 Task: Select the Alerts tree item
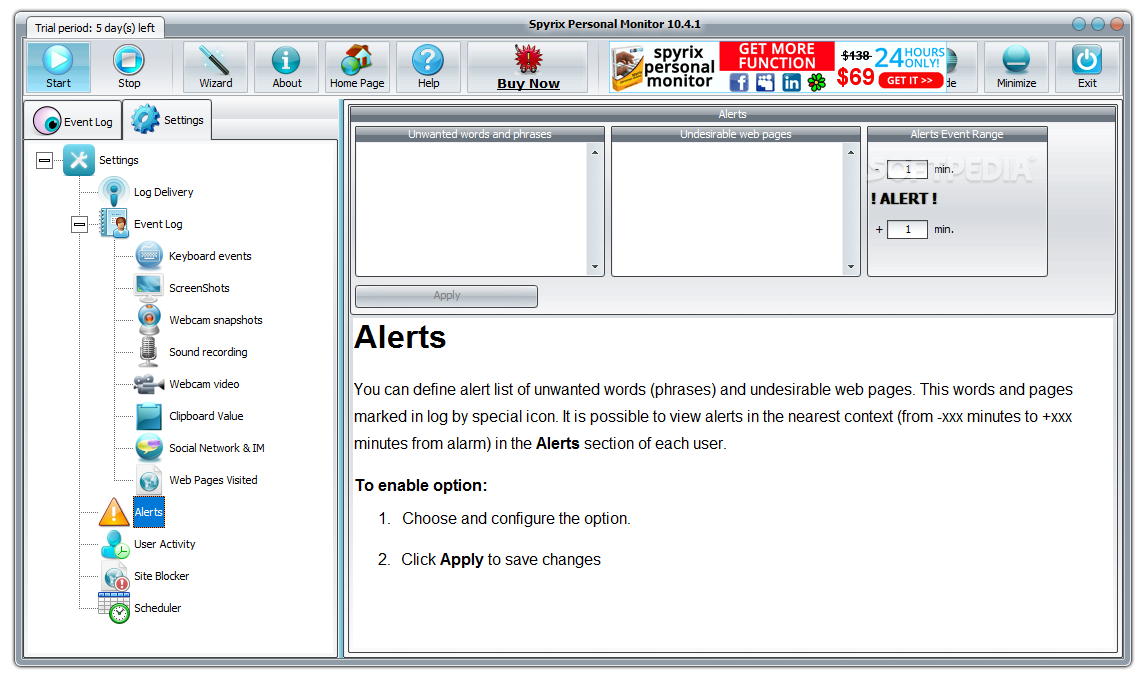(148, 512)
